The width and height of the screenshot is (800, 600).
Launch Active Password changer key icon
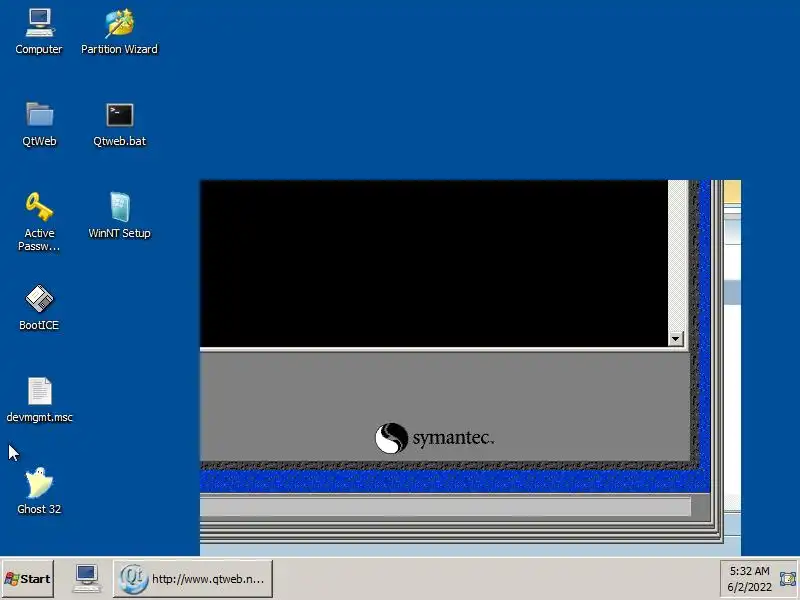pos(39,222)
